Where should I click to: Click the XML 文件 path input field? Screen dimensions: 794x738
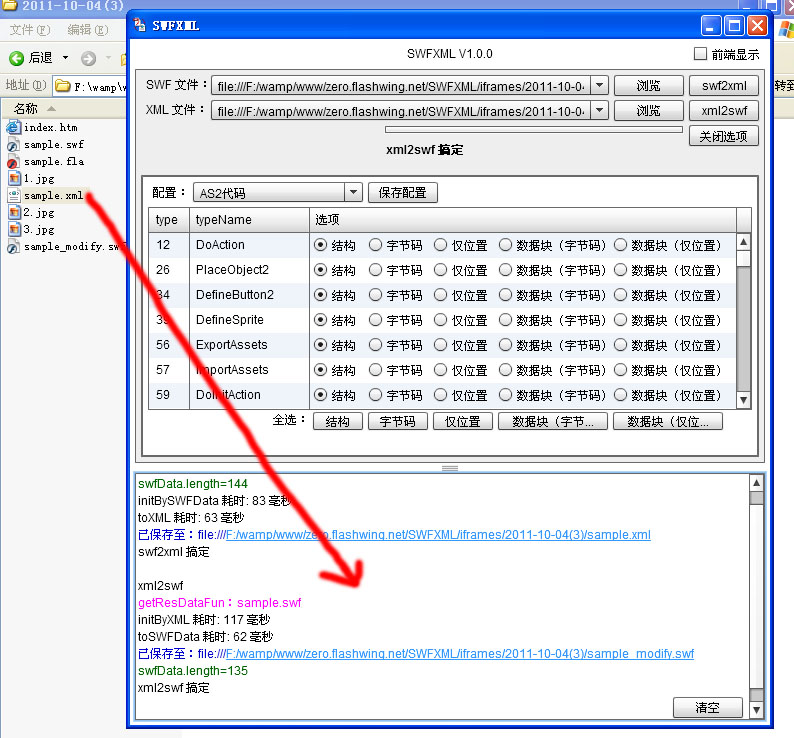[401, 110]
